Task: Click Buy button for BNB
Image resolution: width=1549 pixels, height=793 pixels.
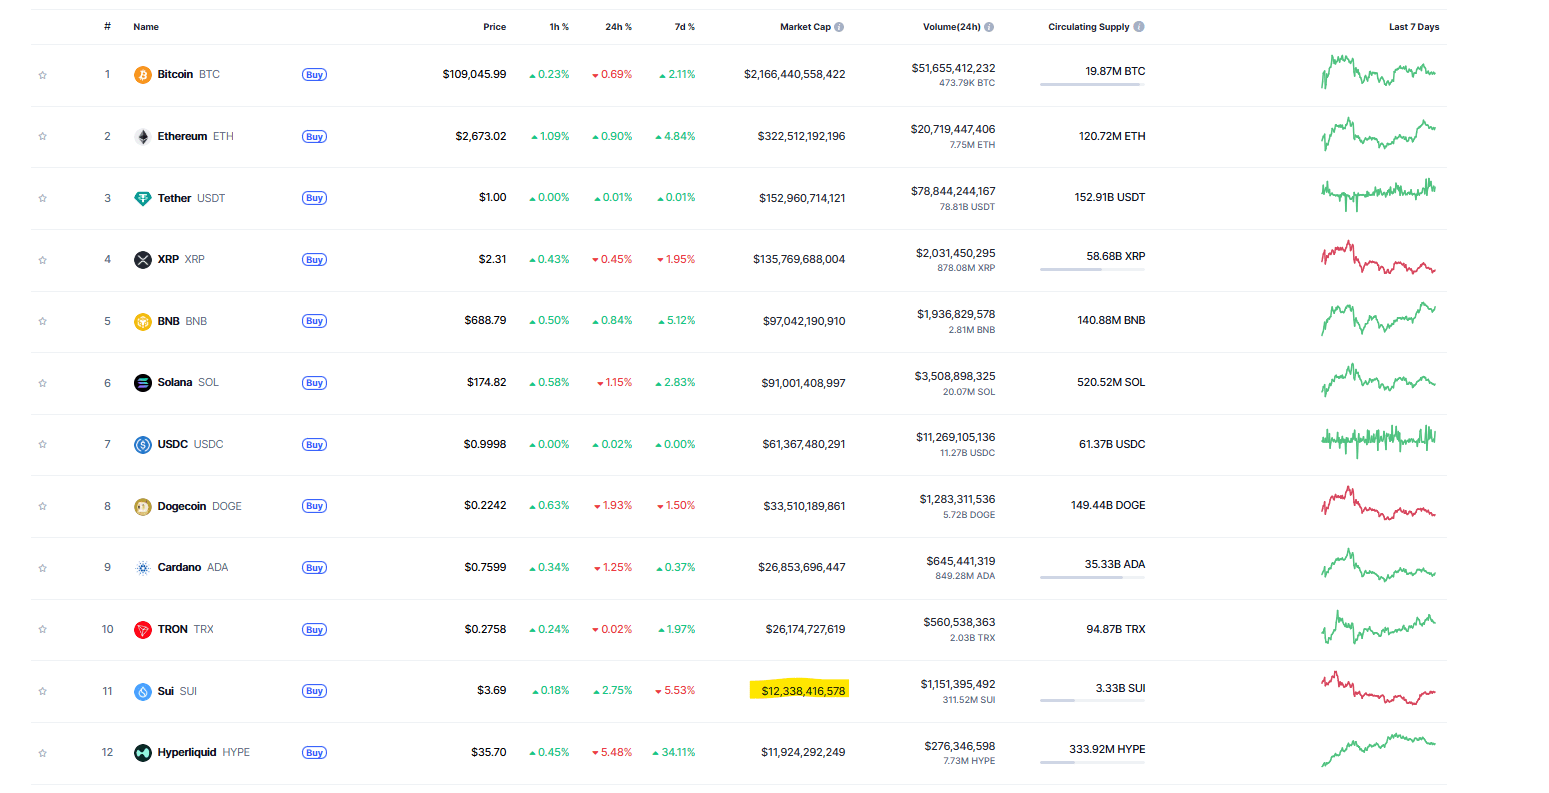Action: coord(314,321)
